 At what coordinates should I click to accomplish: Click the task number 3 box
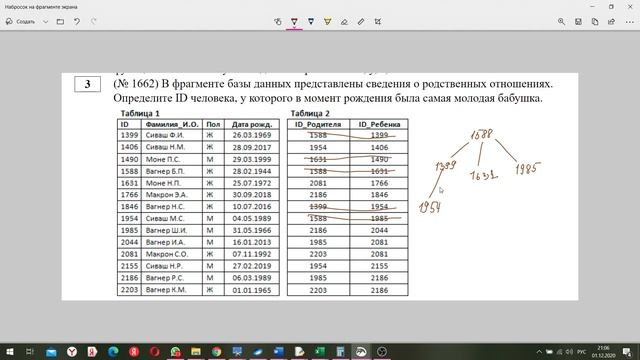click(87, 84)
